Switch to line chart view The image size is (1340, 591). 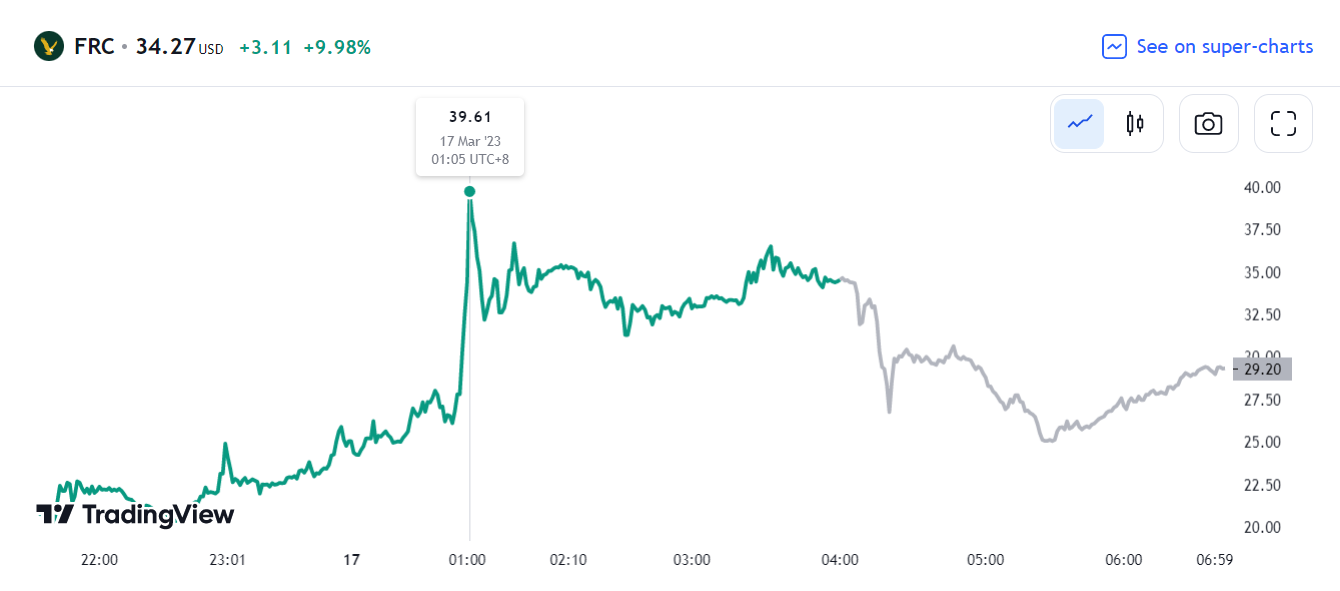click(x=1080, y=124)
